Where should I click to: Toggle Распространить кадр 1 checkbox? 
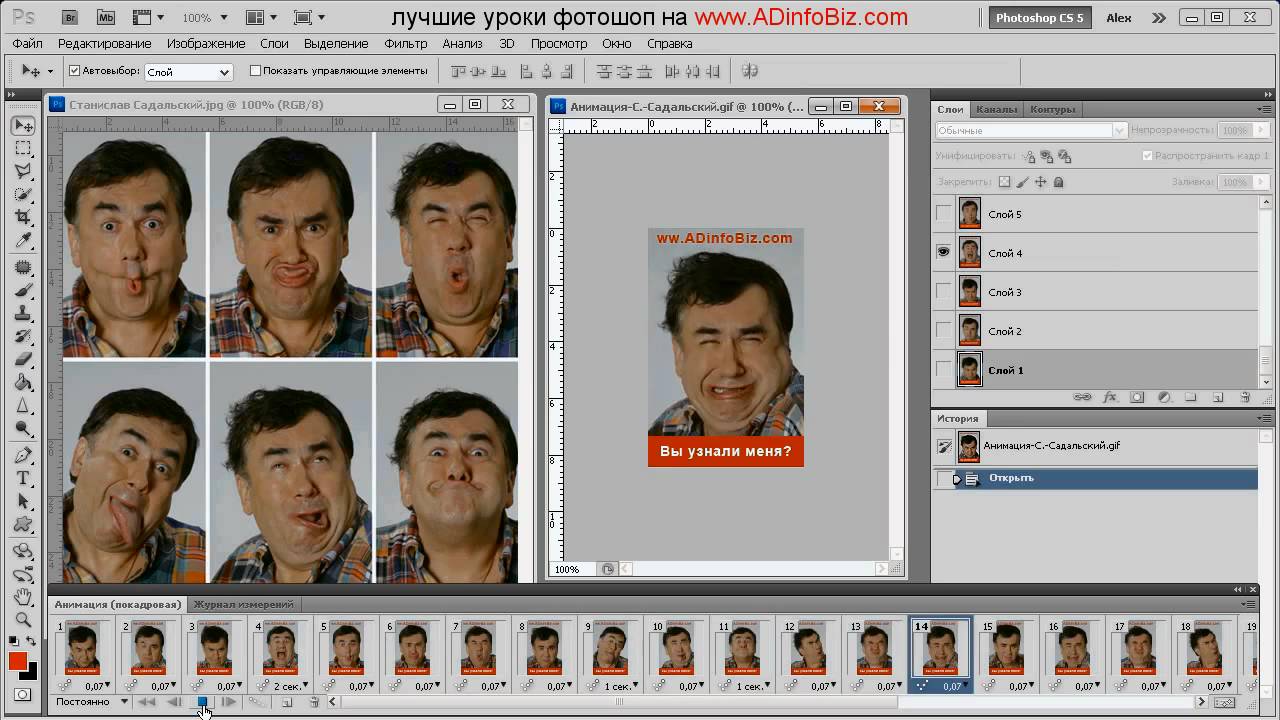pos(1148,156)
